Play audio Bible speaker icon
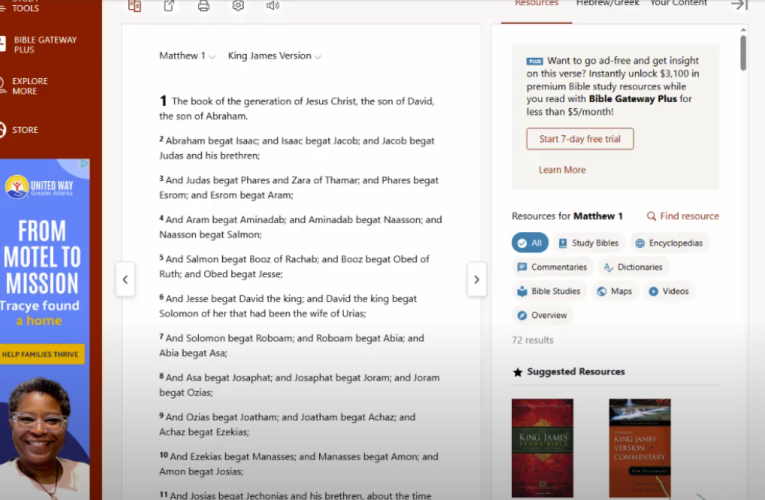 point(273,5)
